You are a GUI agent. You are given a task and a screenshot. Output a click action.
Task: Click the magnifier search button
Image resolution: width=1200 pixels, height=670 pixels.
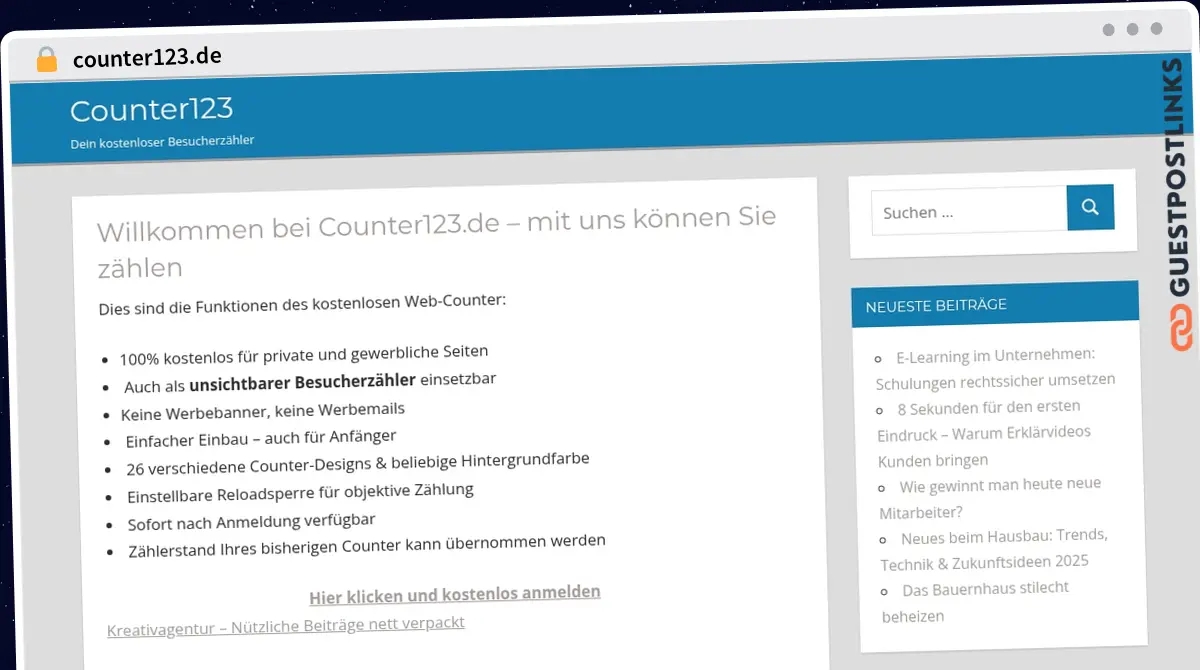1090,208
